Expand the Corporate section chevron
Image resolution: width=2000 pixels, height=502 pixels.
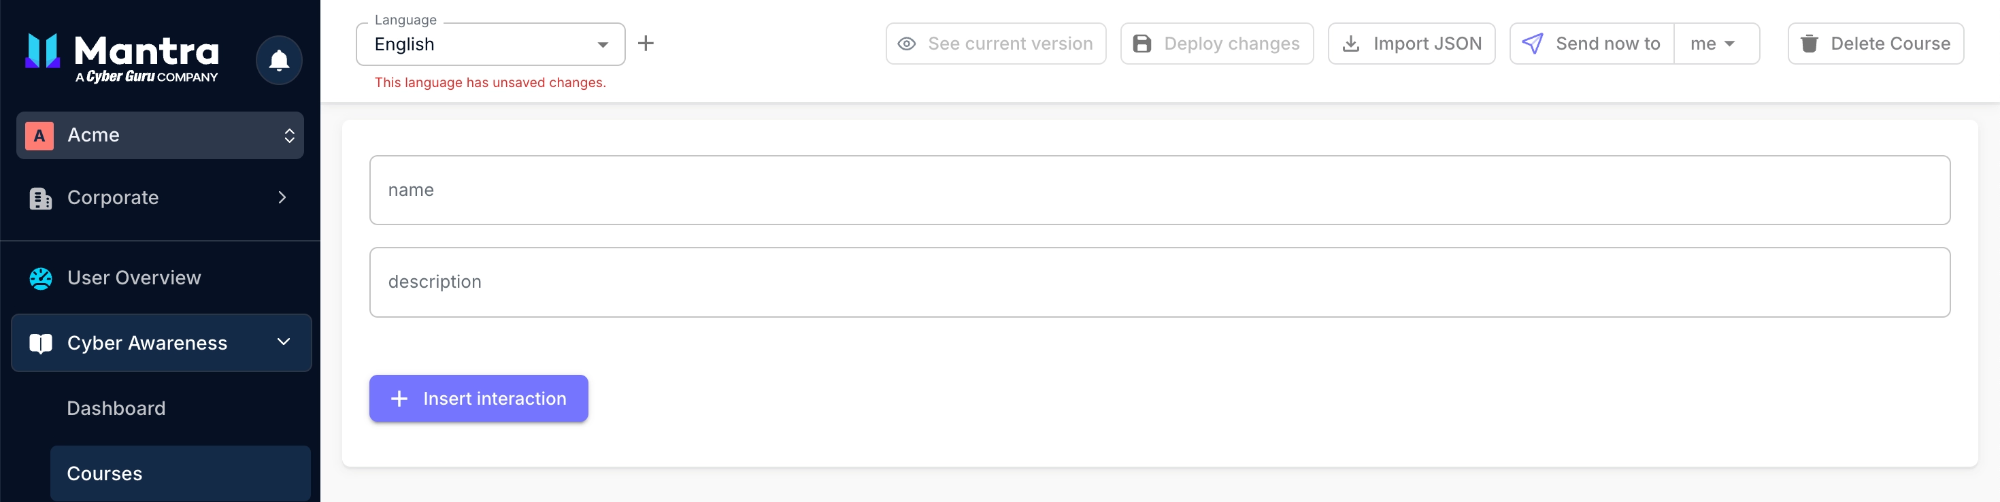283,198
